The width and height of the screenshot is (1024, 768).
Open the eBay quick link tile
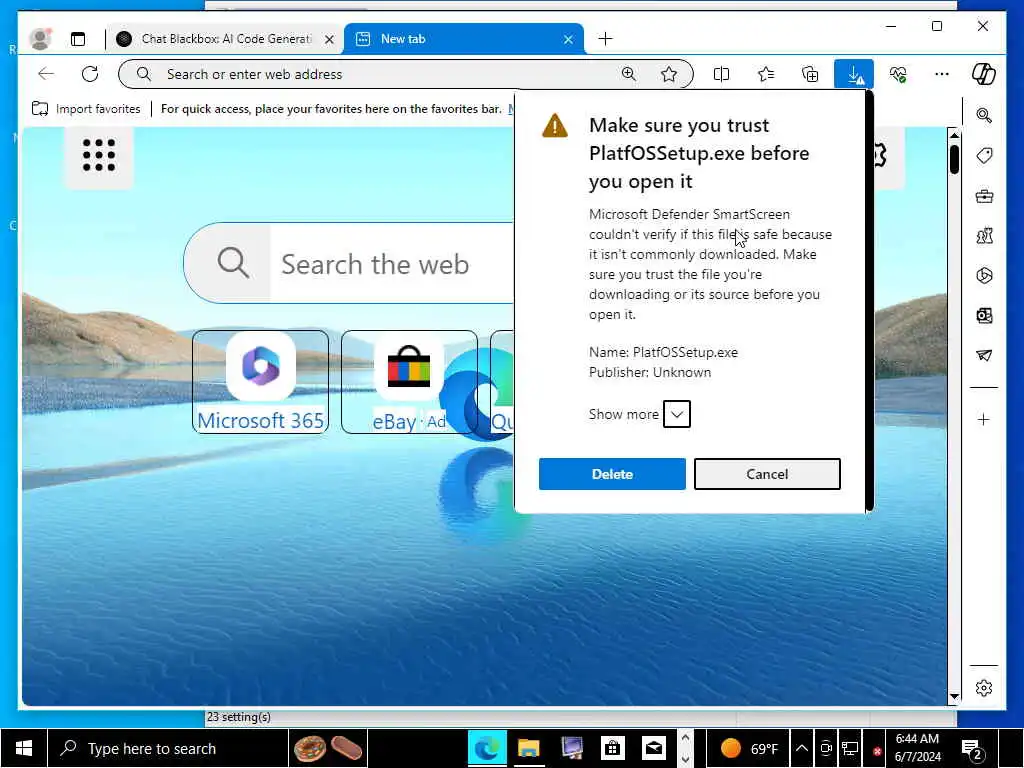(409, 382)
